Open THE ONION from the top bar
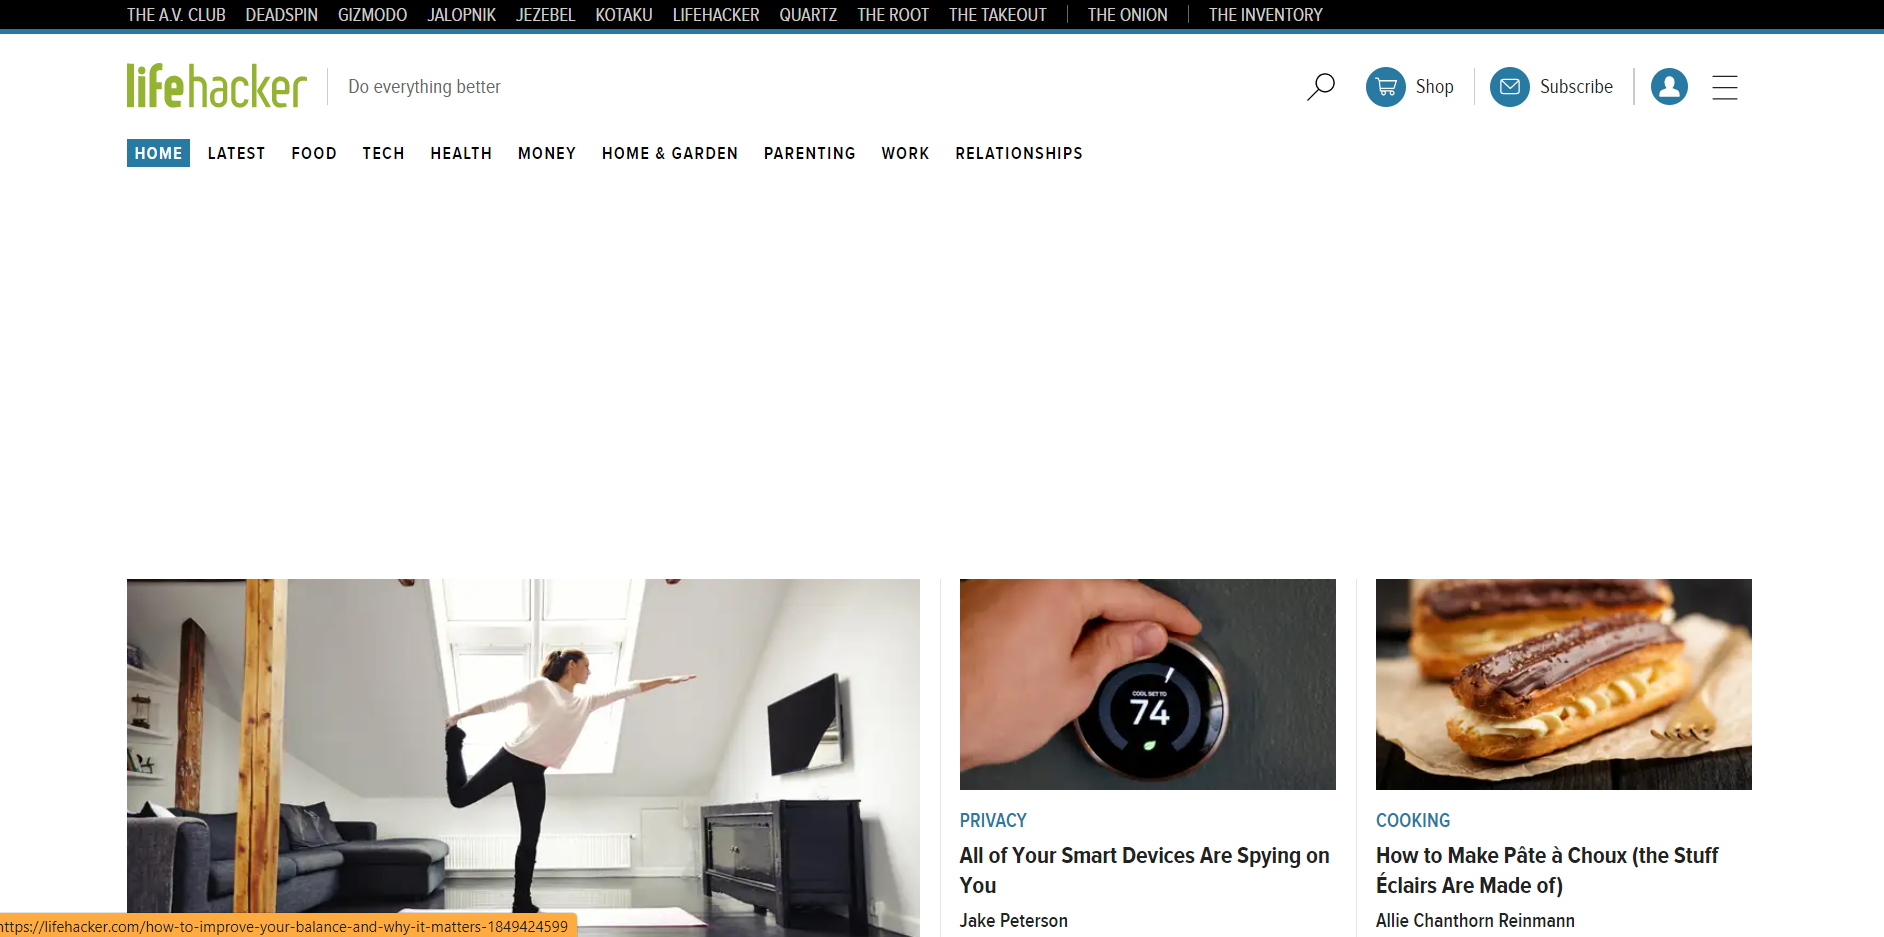Image resolution: width=1884 pixels, height=937 pixels. (1126, 14)
